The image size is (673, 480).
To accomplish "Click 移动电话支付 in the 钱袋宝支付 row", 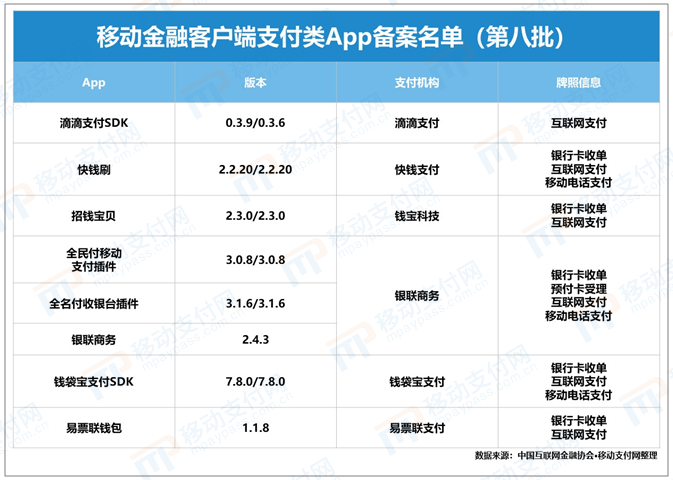I will (x=579, y=395).
